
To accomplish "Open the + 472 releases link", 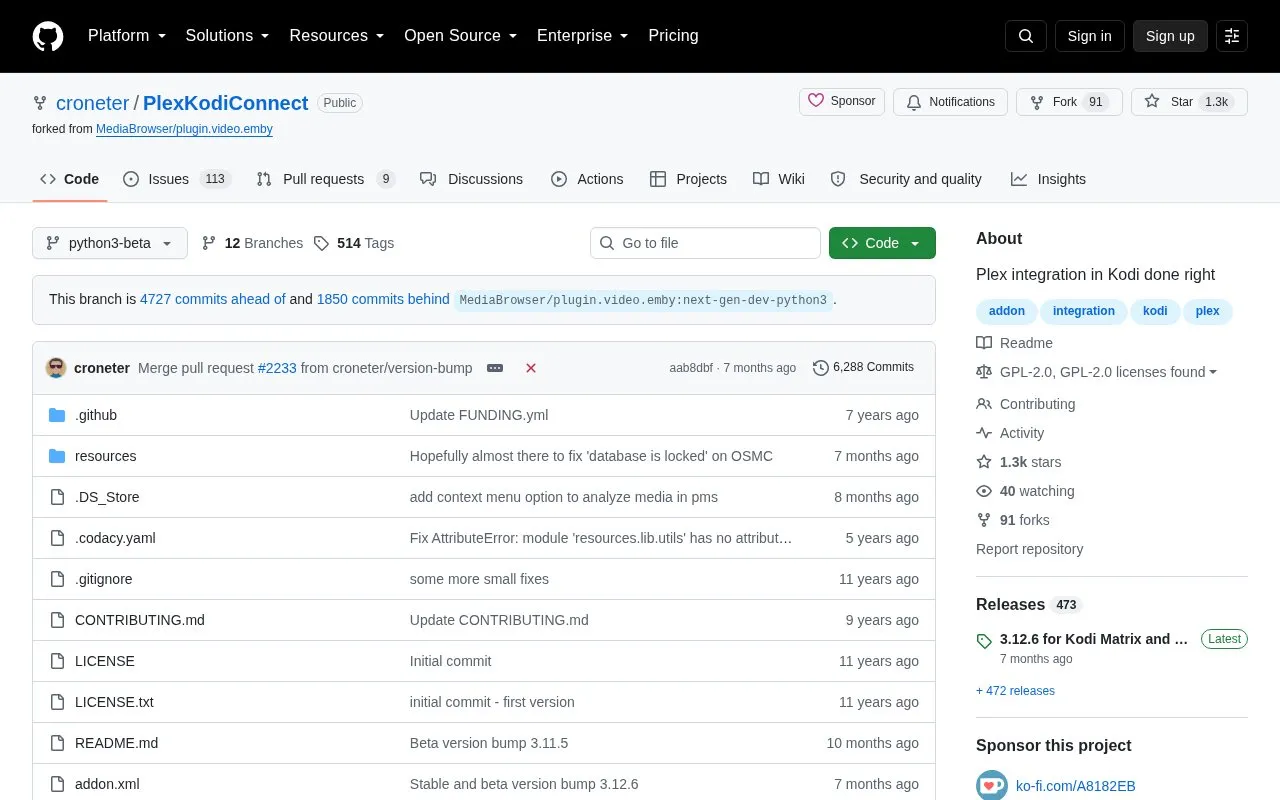I will point(1015,691).
